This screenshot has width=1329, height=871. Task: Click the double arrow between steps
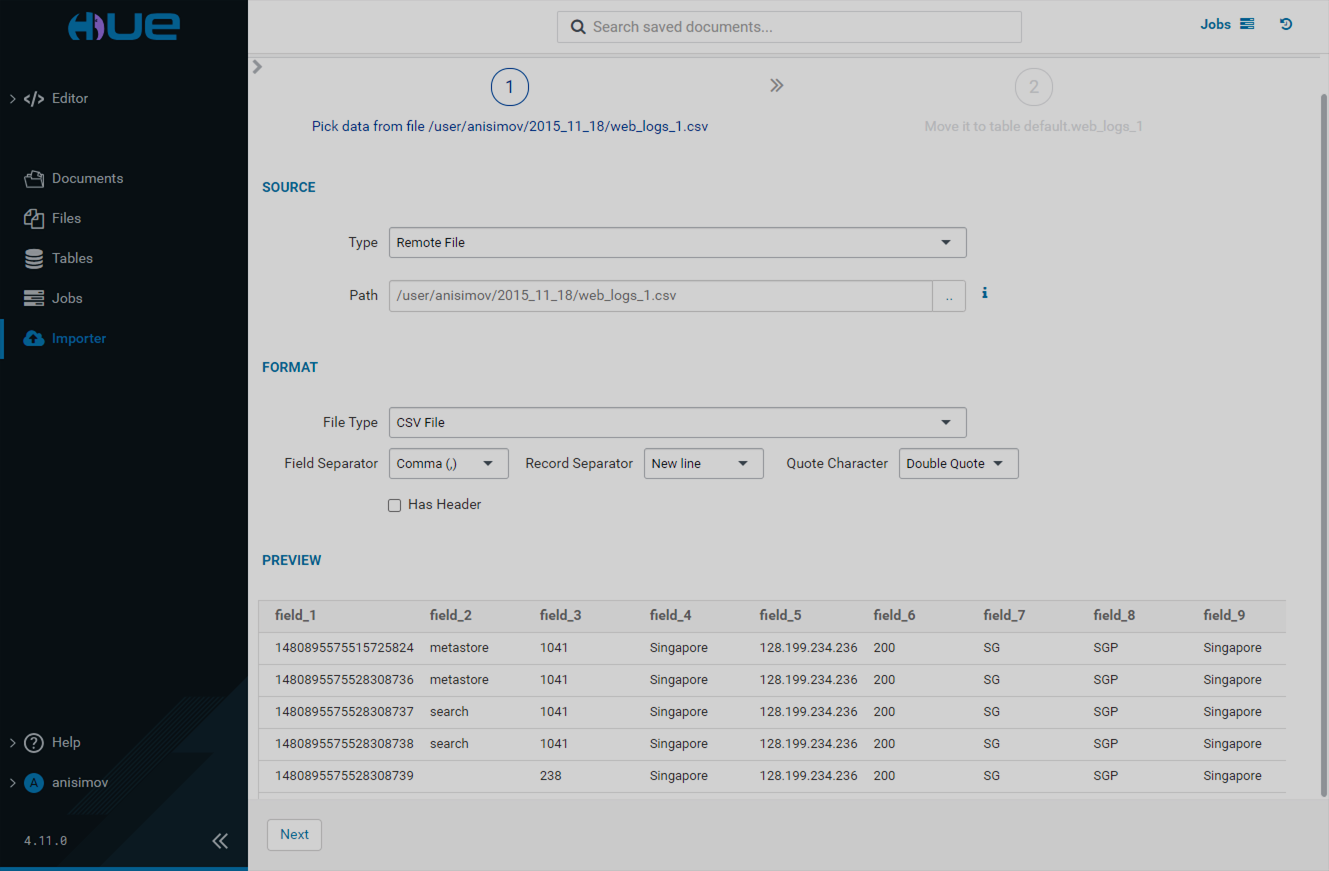pyautogui.click(x=776, y=85)
